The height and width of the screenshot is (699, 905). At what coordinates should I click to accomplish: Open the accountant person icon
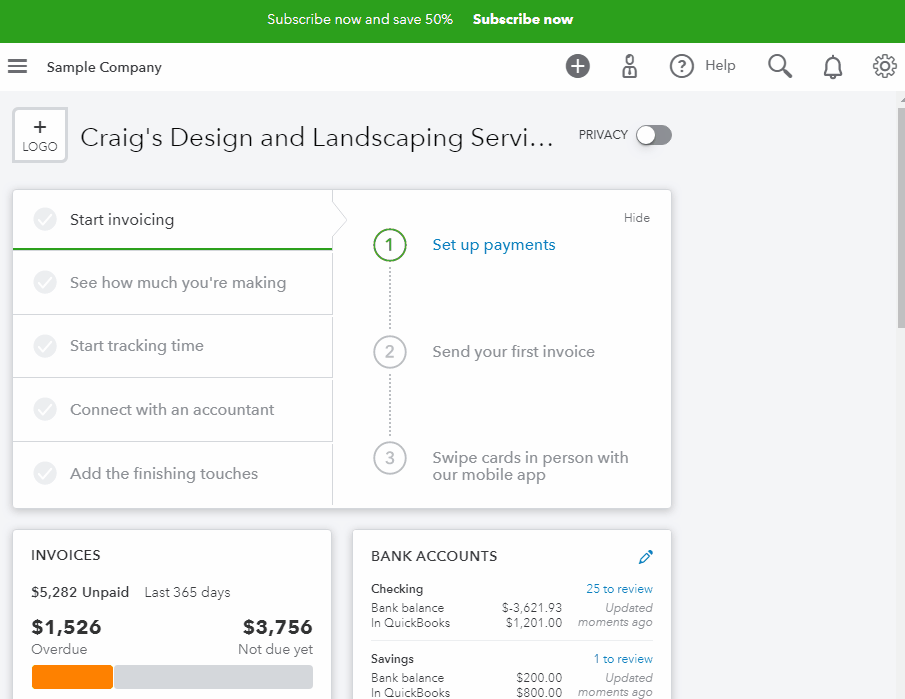point(629,67)
